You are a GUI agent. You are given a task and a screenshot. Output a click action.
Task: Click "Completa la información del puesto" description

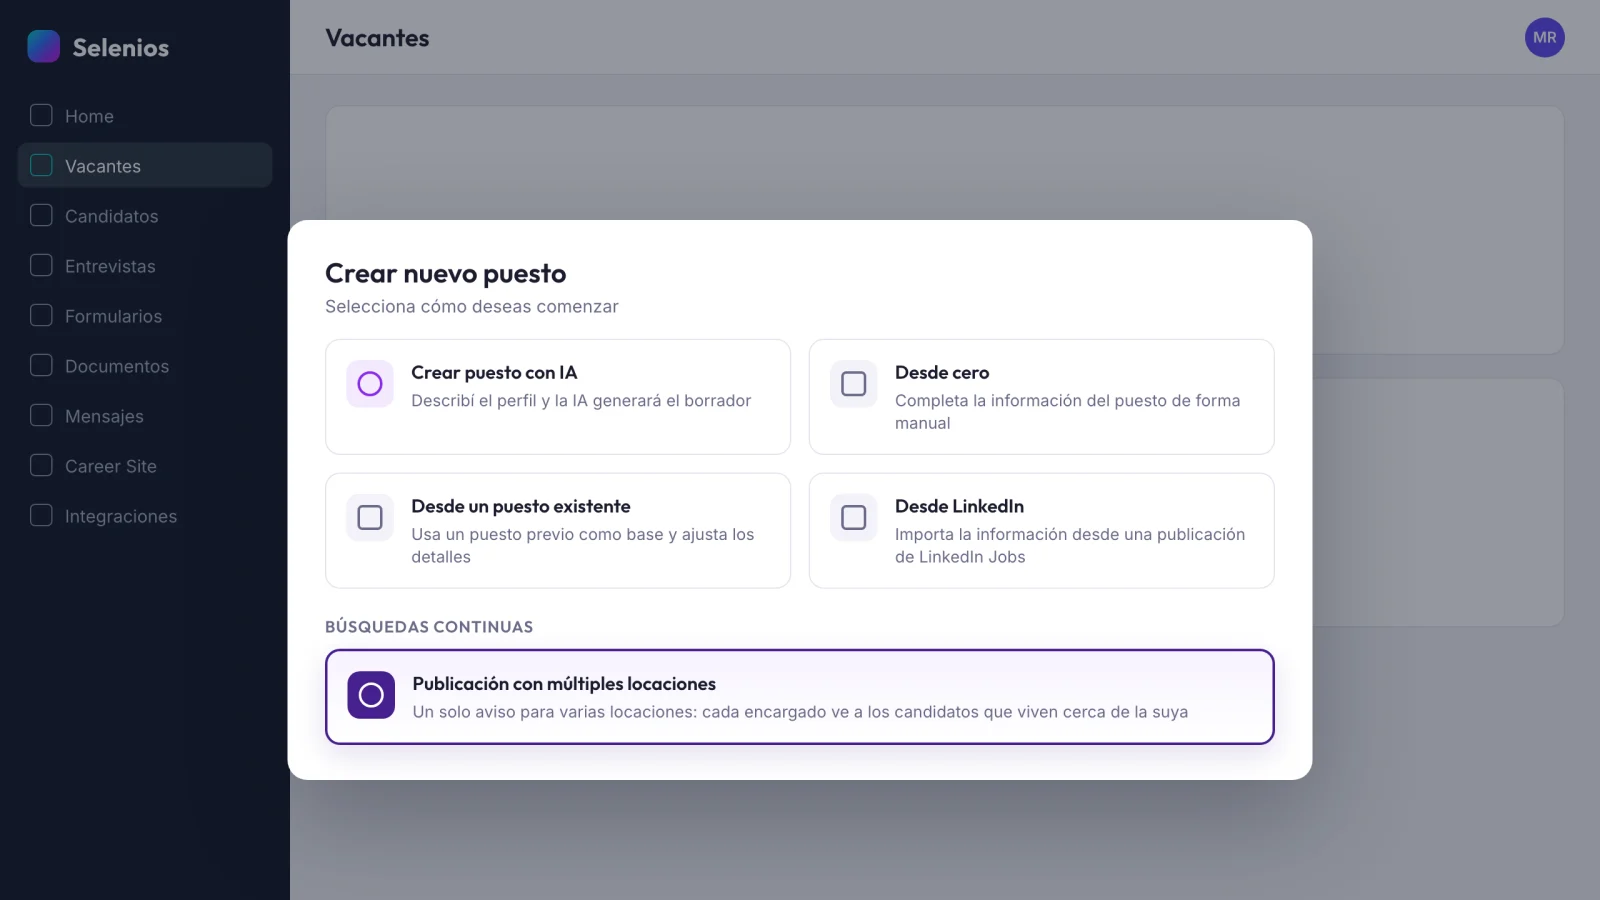coord(1067,411)
